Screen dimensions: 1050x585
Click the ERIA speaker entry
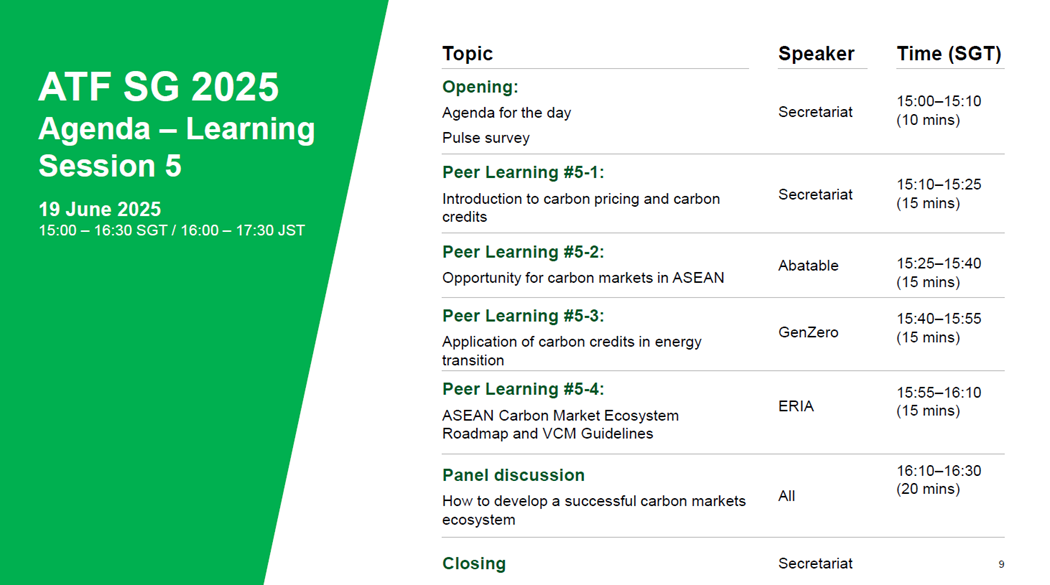(x=796, y=406)
